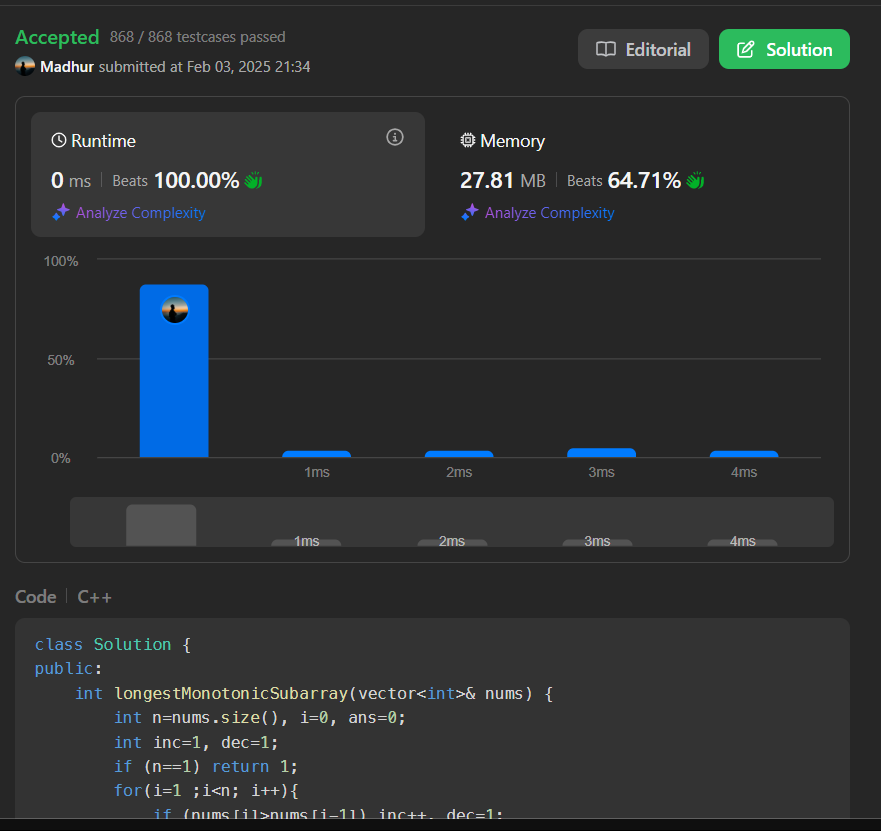Viewport: 881px width, 831px height.
Task: Click the Runtime clock icon
Action: click(59, 140)
